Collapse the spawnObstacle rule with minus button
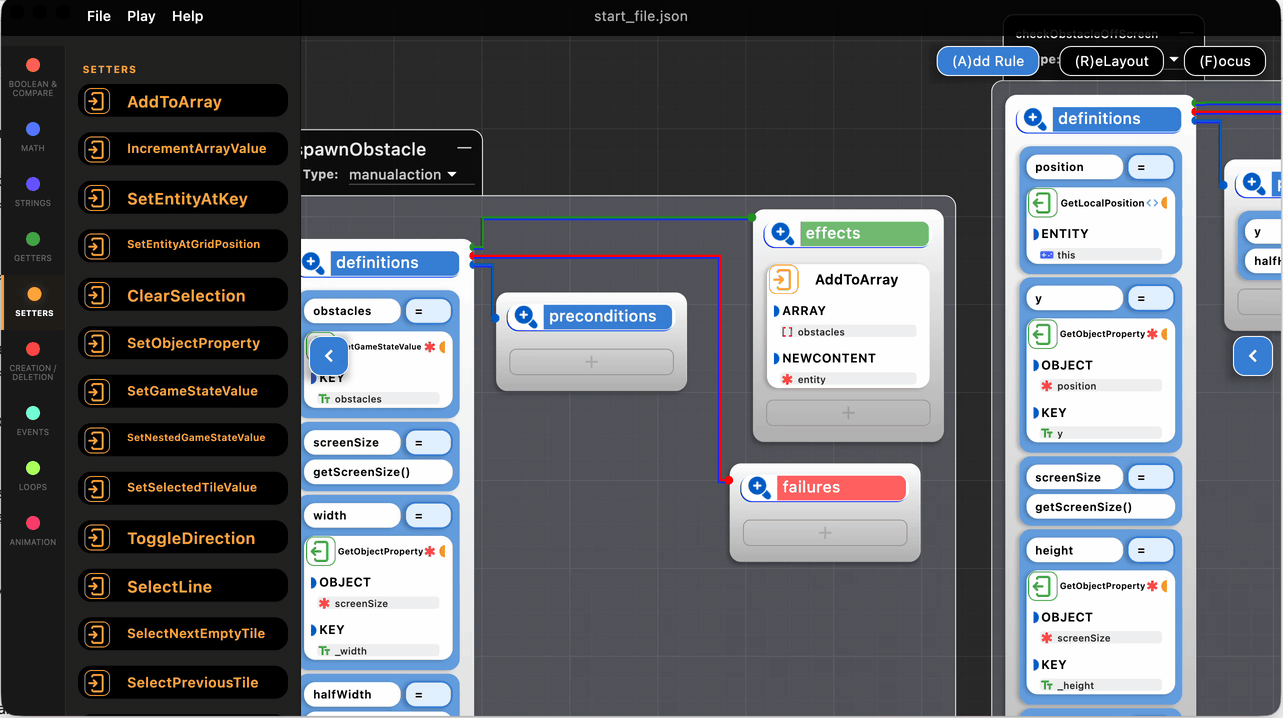The width and height of the screenshot is (1283, 718). [464, 148]
